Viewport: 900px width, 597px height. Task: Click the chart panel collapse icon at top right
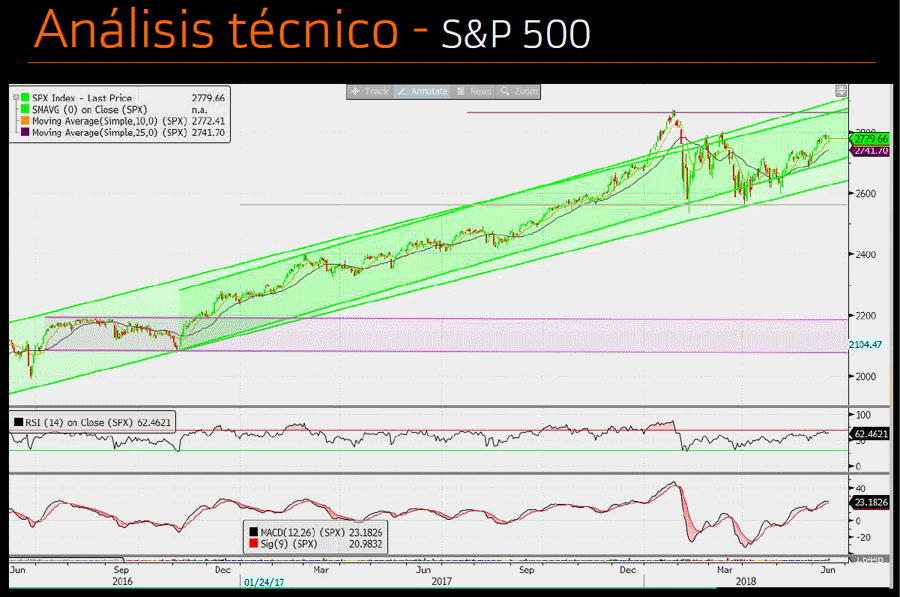click(841, 91)
